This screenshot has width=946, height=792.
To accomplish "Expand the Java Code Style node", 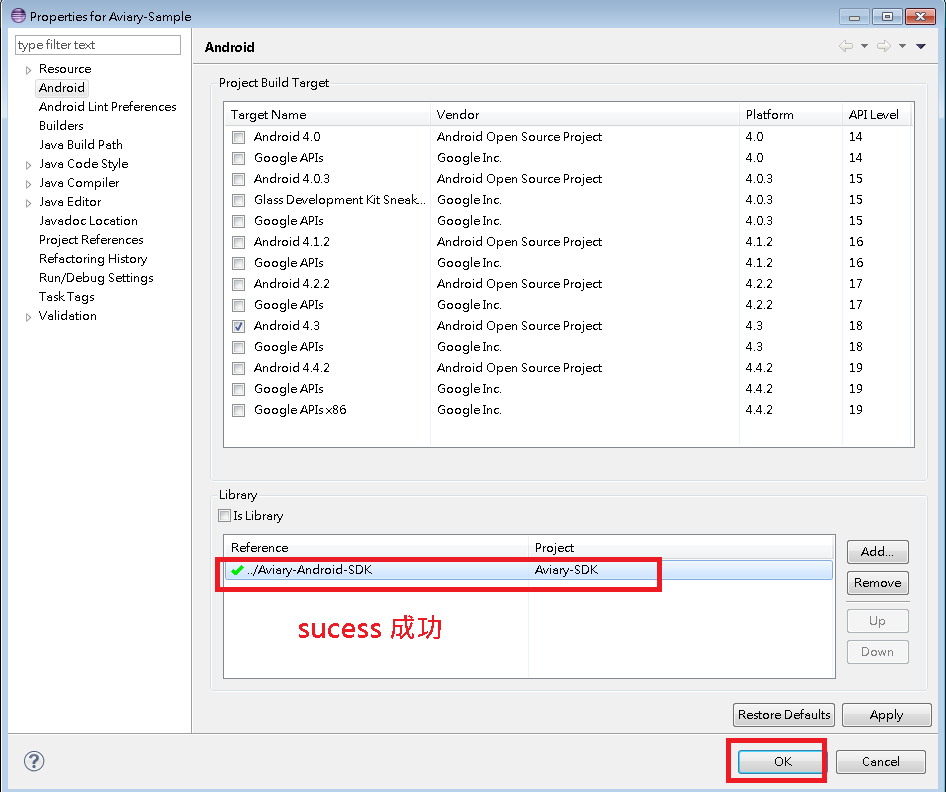I will (28, 165).
